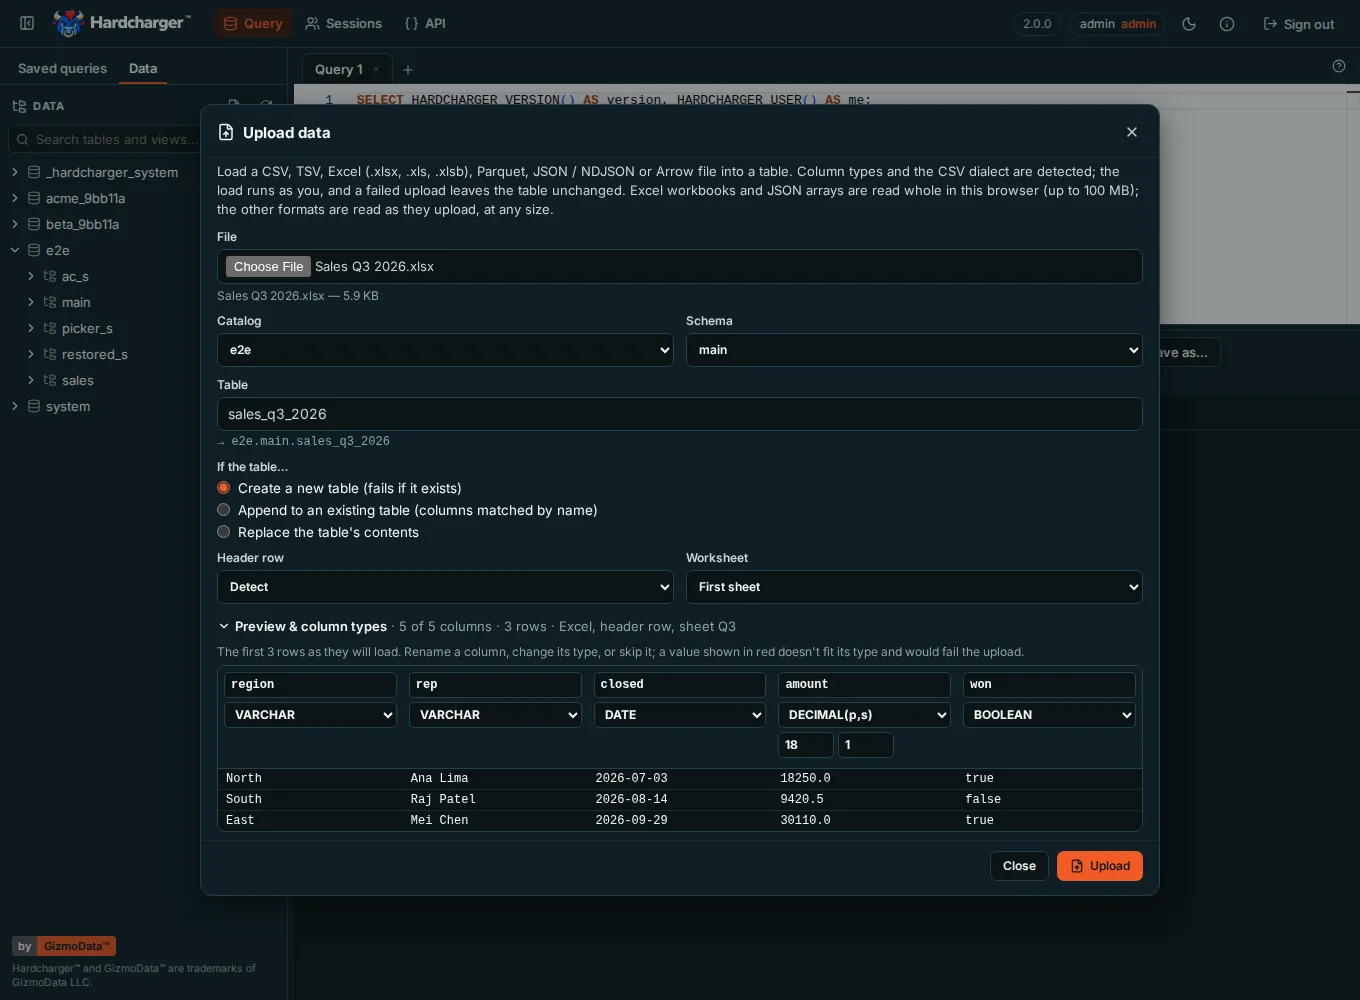Image resolution: width=1360 pixels, height=1000 pixels.
Task: Select Create a new table option
Action: click(224, 488)
